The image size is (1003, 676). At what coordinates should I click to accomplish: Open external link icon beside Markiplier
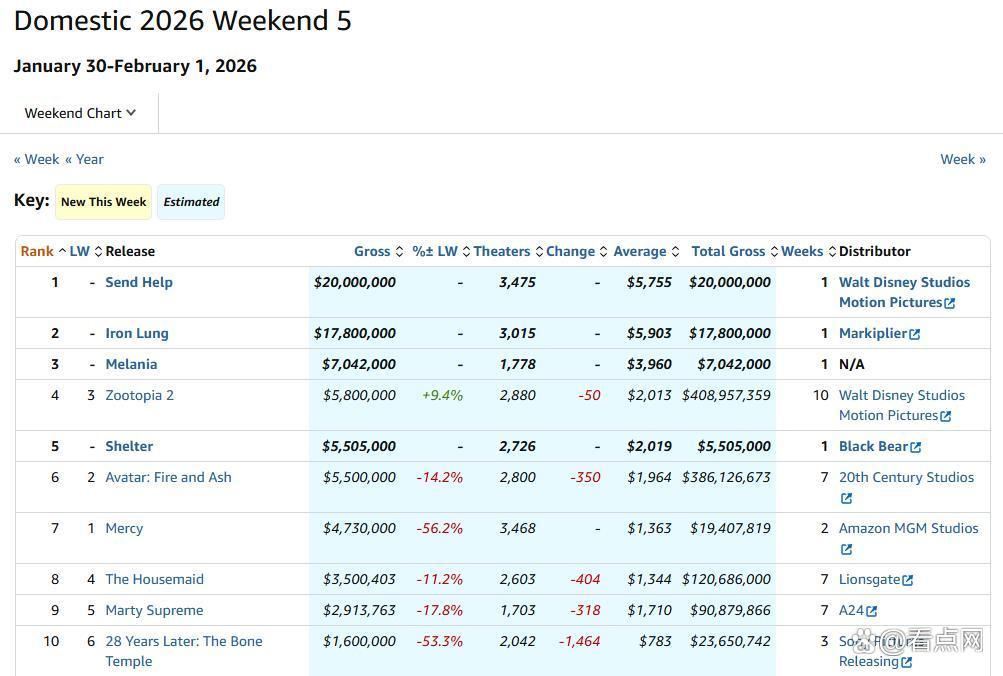click(915, 334)
